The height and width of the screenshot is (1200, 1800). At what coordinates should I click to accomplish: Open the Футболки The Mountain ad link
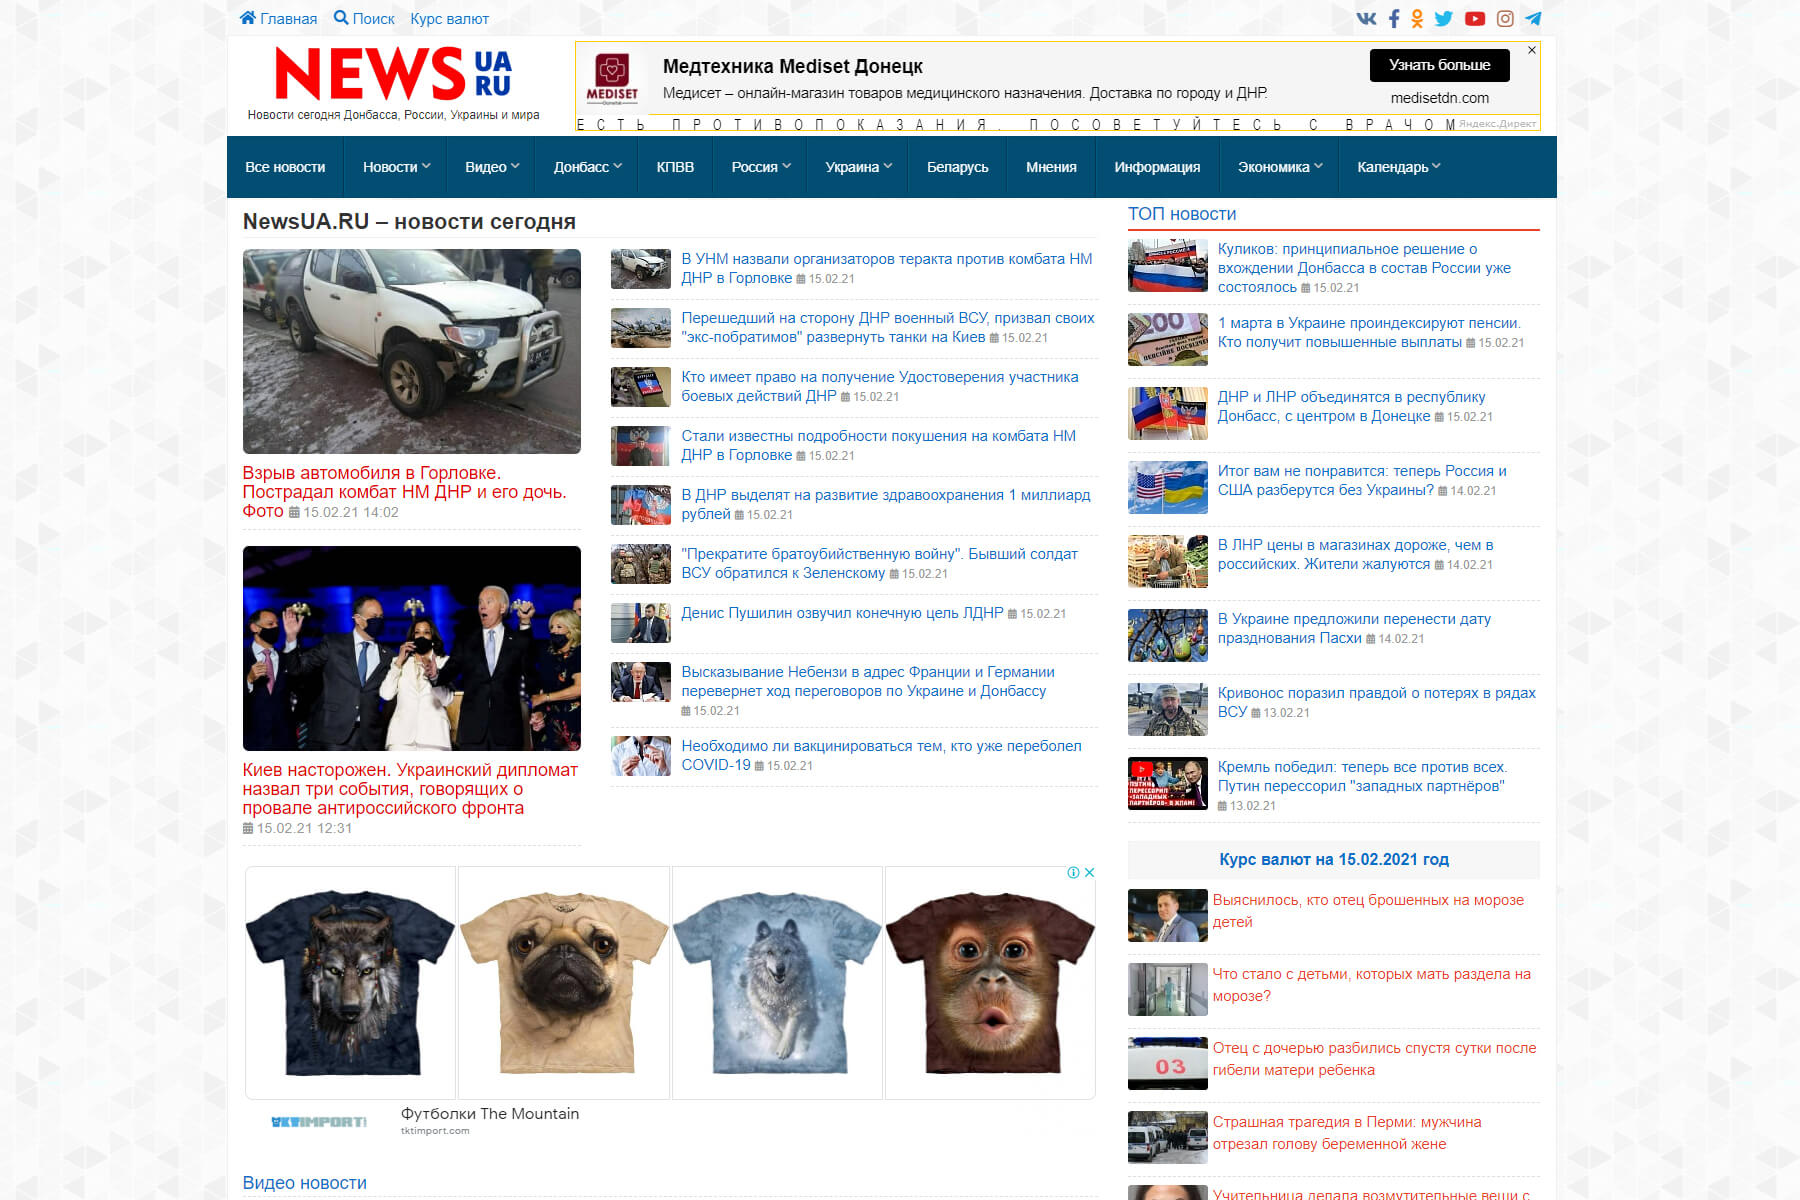click(490, 1114)
